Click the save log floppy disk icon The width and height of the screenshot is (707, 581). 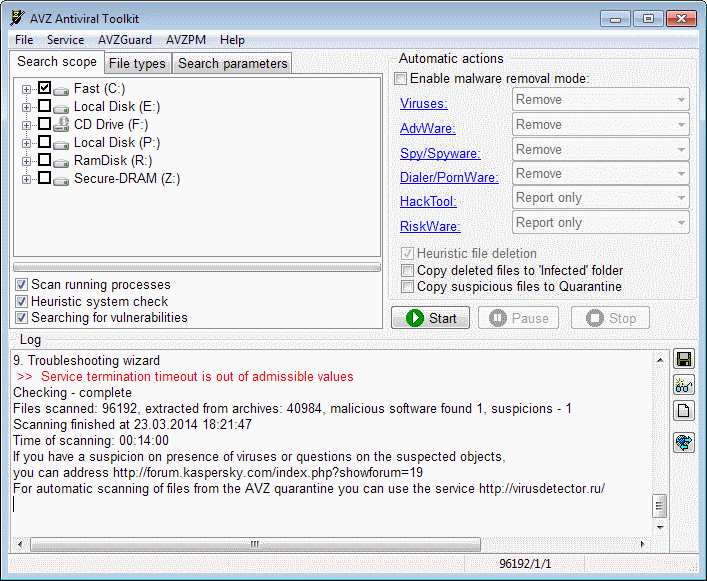pos(684,360)
